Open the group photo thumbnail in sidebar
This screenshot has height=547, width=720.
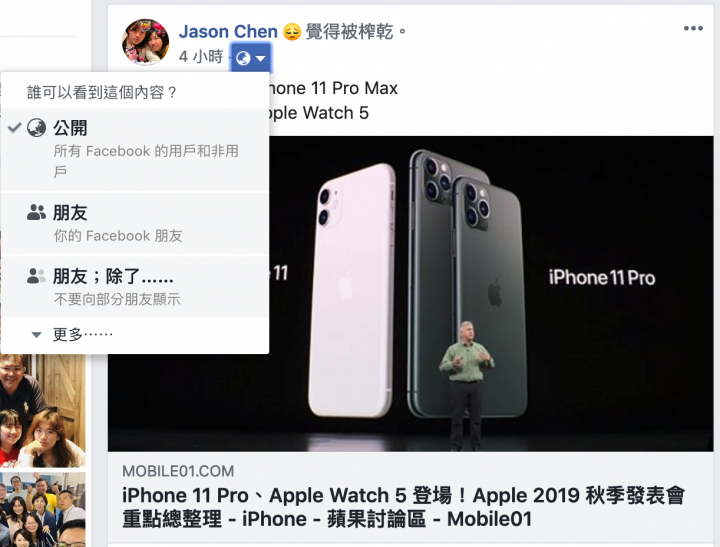43,509
